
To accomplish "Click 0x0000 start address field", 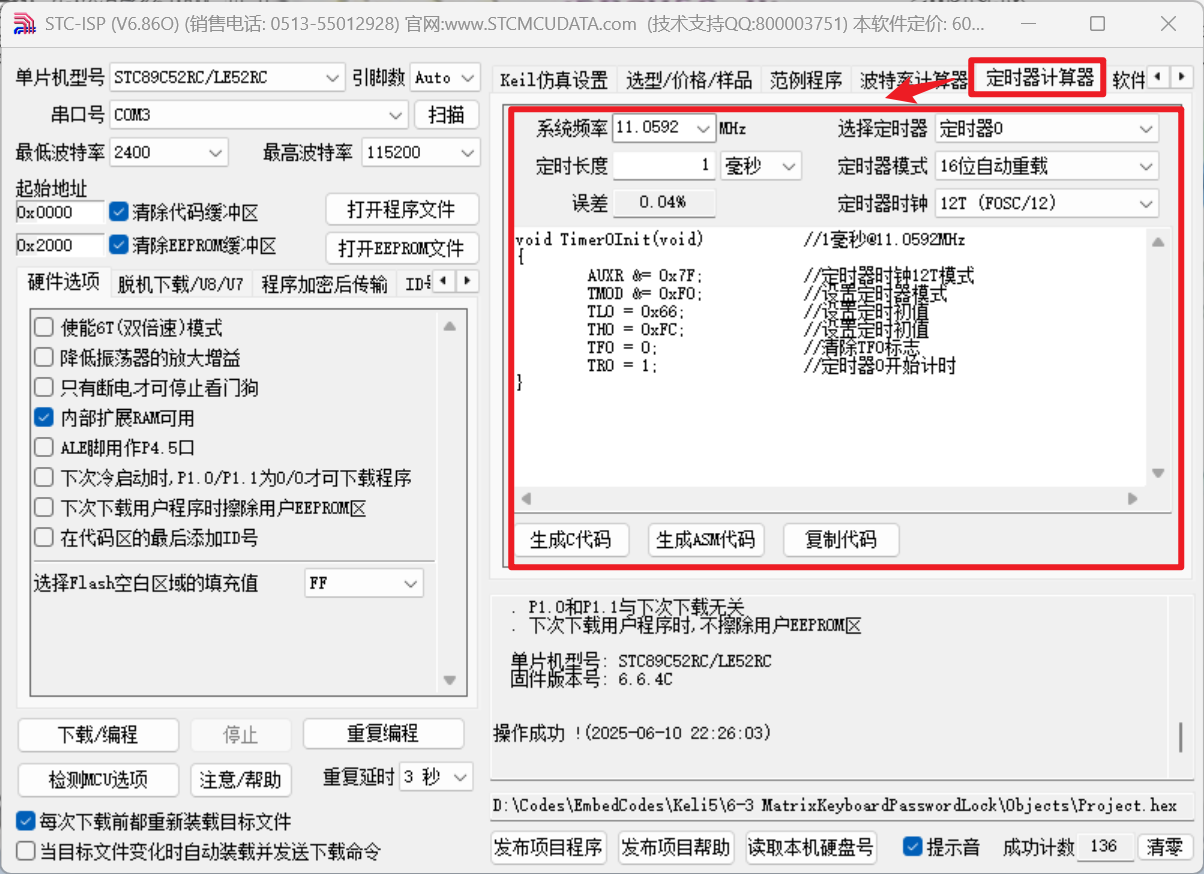I will point(60,213).
